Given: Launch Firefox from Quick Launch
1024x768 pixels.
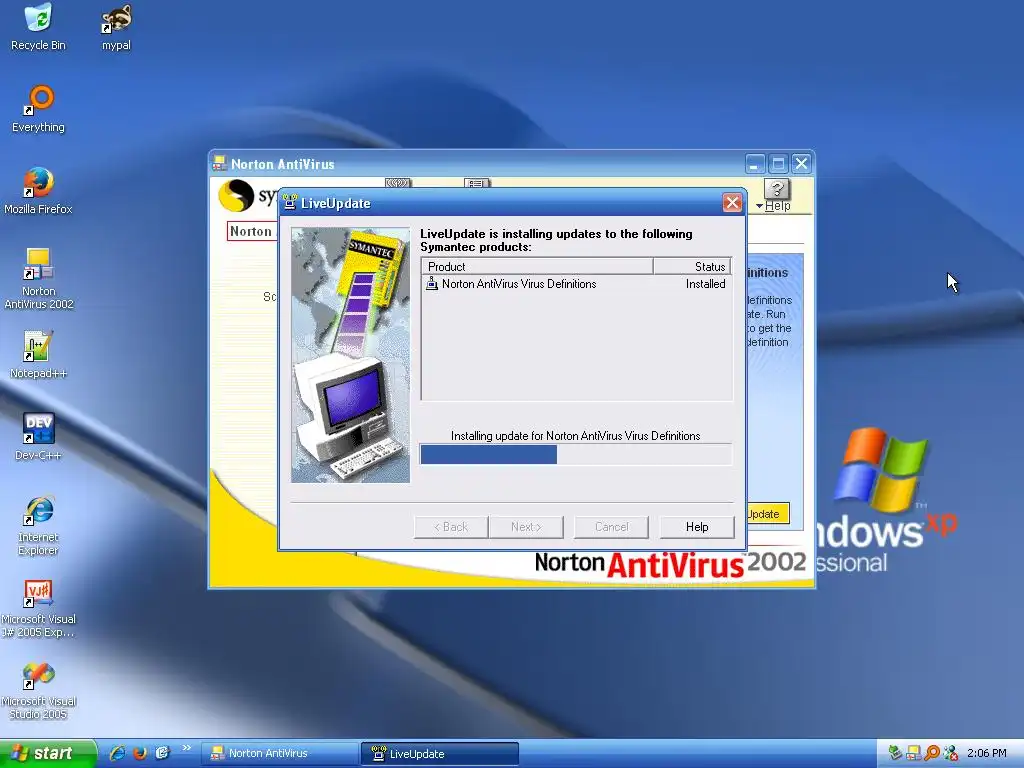Looking at the screenshot, I should 140,753.
